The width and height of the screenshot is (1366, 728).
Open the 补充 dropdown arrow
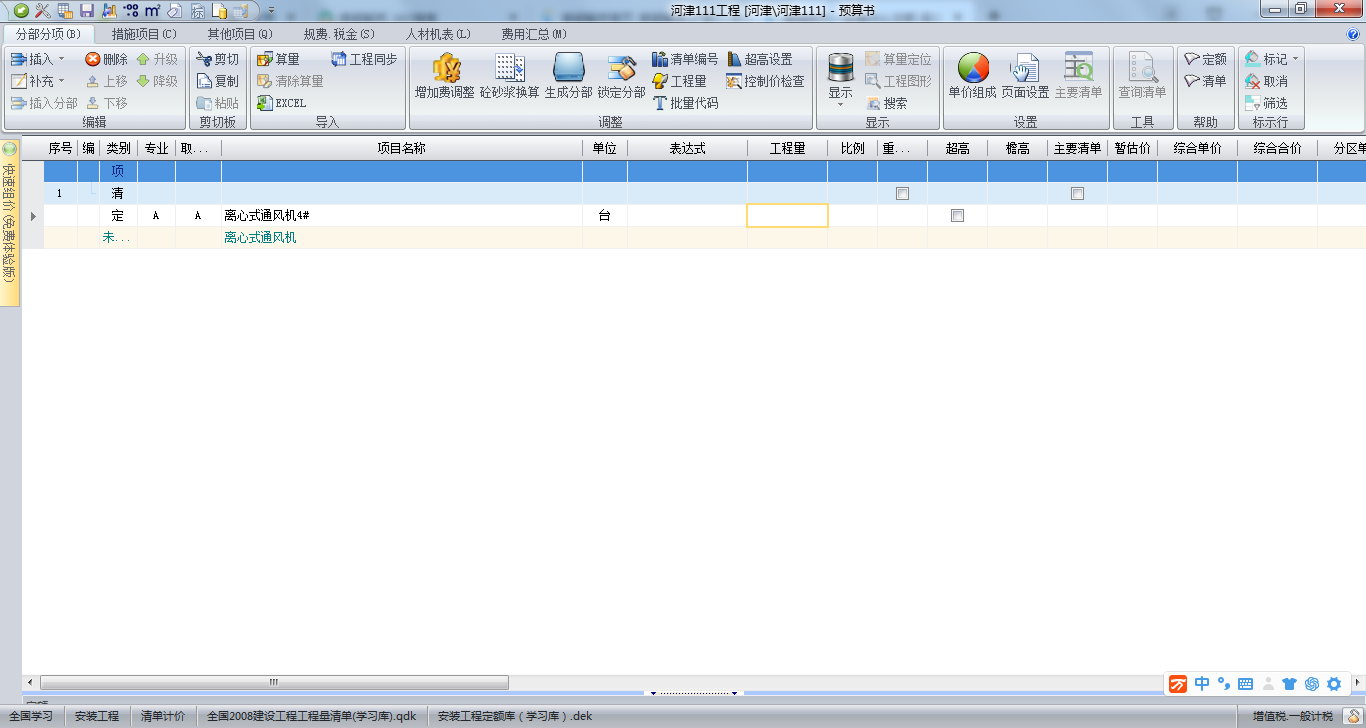pyautogui.click(x=61, y=81)
